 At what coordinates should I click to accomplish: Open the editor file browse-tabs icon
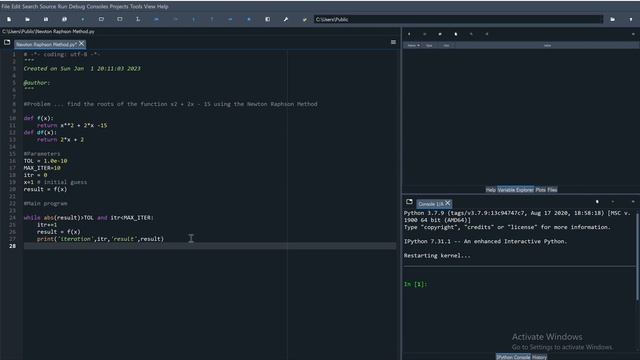[x=7, y=42]
